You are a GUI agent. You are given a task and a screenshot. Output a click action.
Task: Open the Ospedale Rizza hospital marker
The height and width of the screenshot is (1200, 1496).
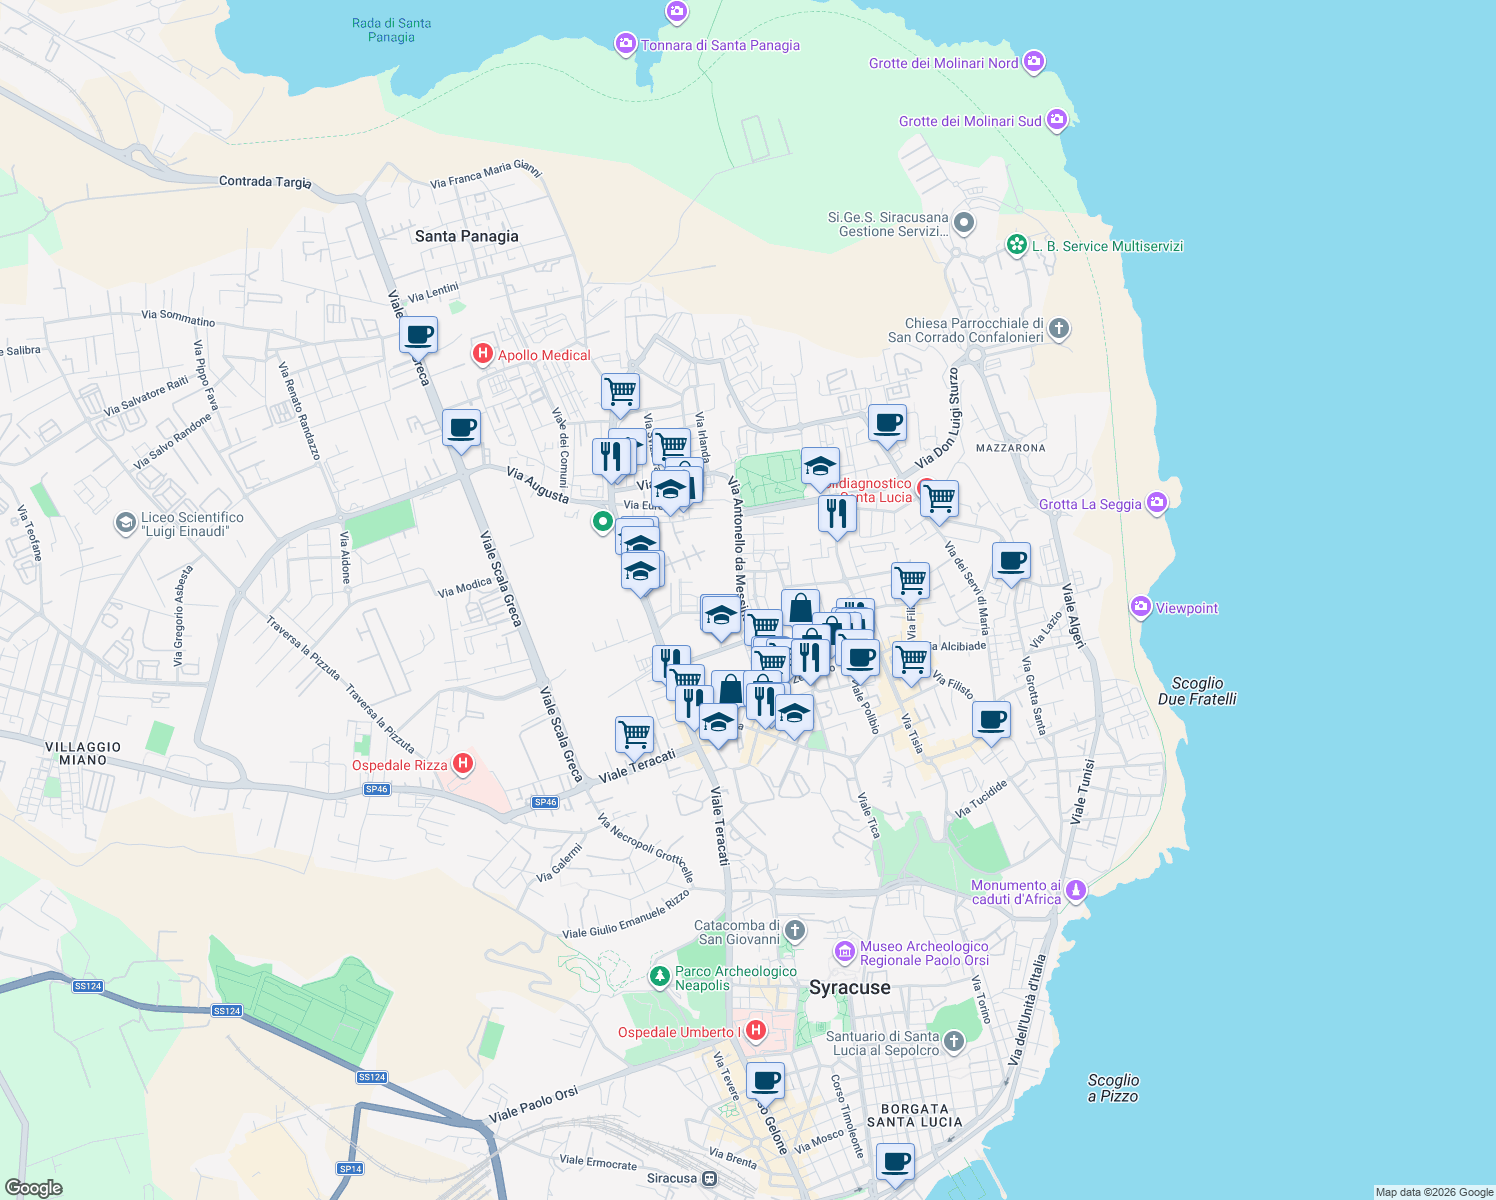463,763
